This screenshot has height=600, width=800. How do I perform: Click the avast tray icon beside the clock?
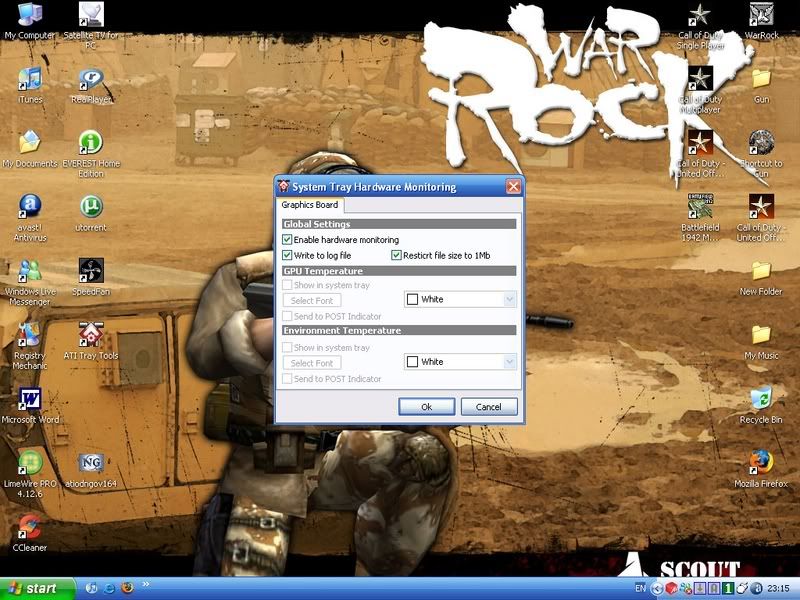tap(758, 589)
